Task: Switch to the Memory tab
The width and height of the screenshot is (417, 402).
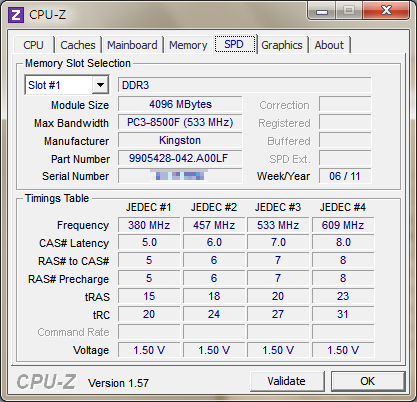Action: pyautogui.click(x=188, y=45)
